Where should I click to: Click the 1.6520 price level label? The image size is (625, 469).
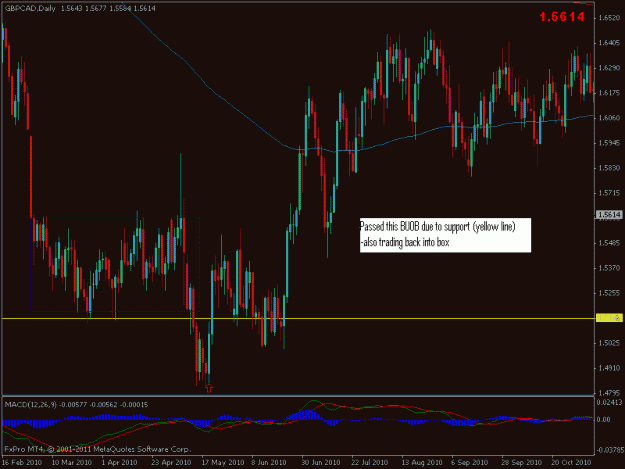(x=609, y=18)
